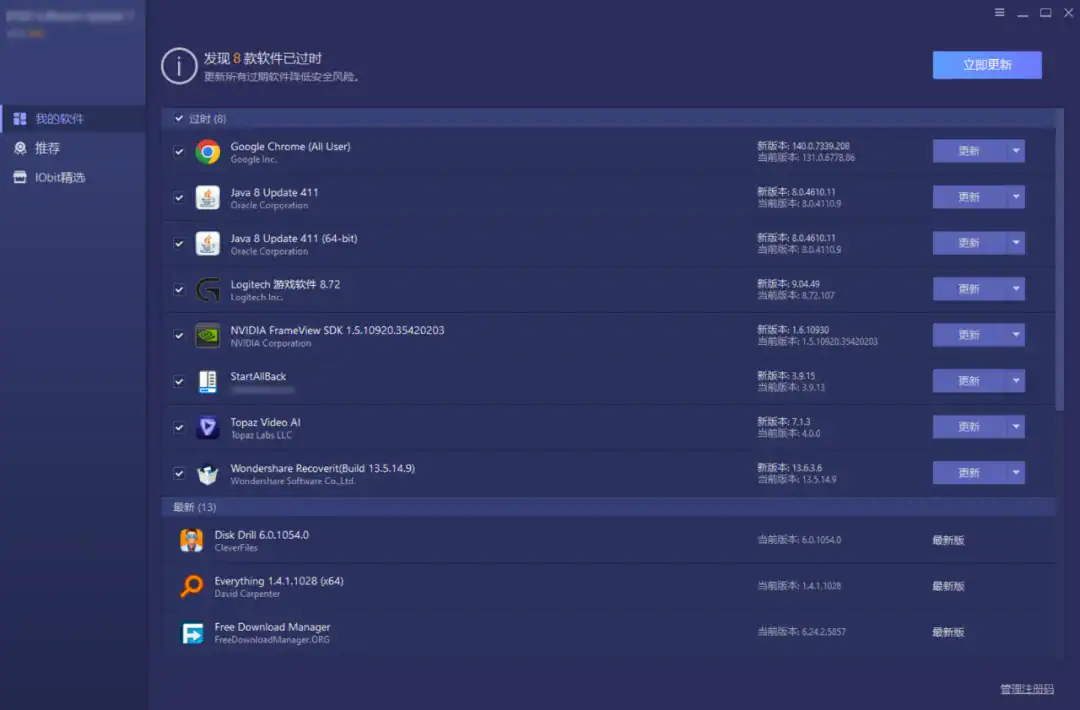Click 更新 button for Topaz Video AI

[x=969, y=426]
